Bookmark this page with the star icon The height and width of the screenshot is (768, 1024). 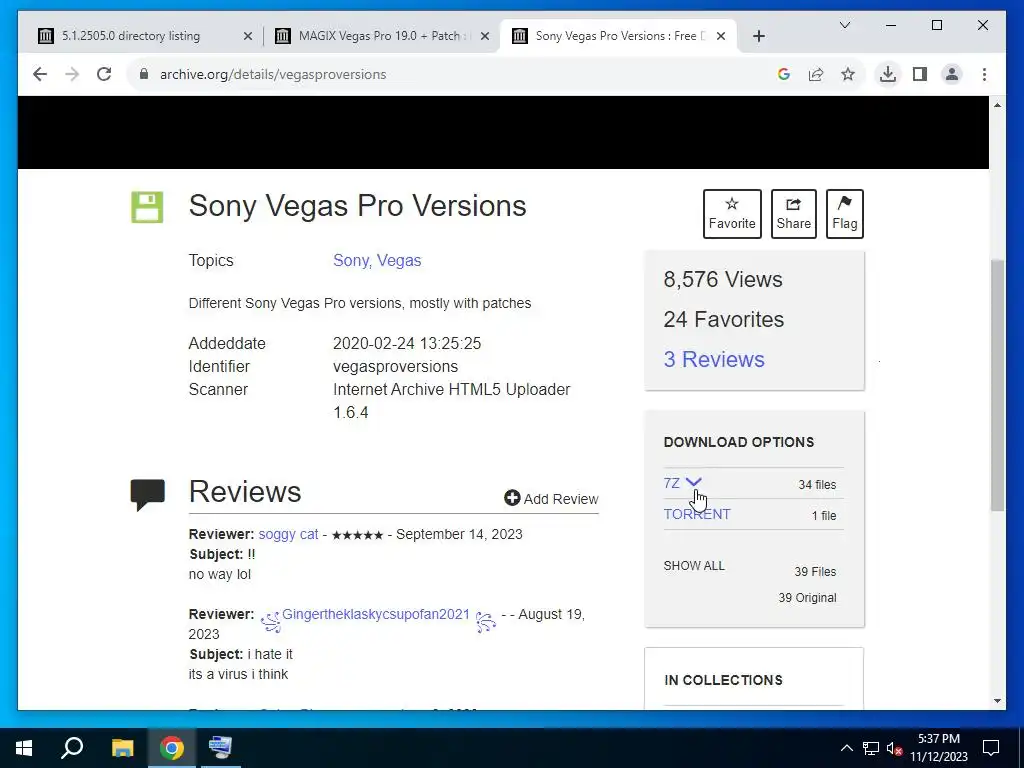(x=848, y=74)
